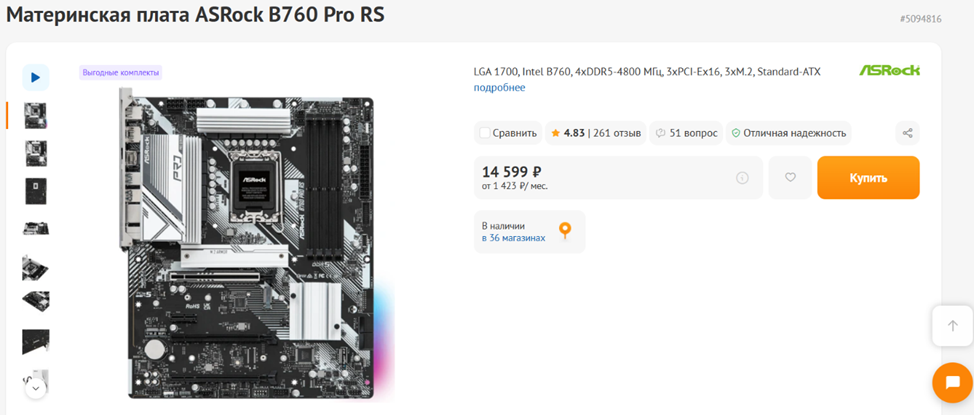
Task: Tick the Сравнить checkbox
Action: point(485,132)
